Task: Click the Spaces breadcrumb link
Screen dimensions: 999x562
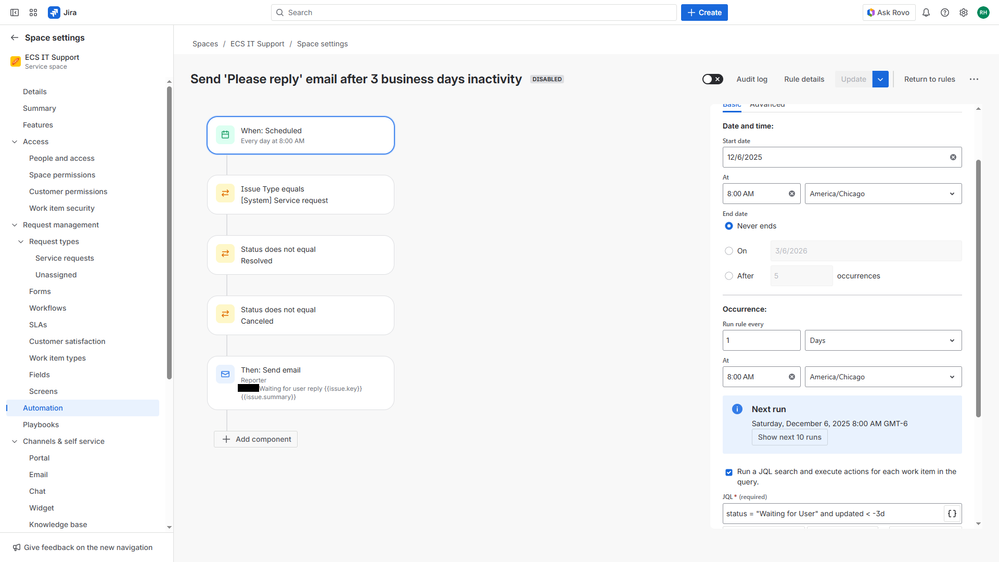Action: (x=205, y=44)
